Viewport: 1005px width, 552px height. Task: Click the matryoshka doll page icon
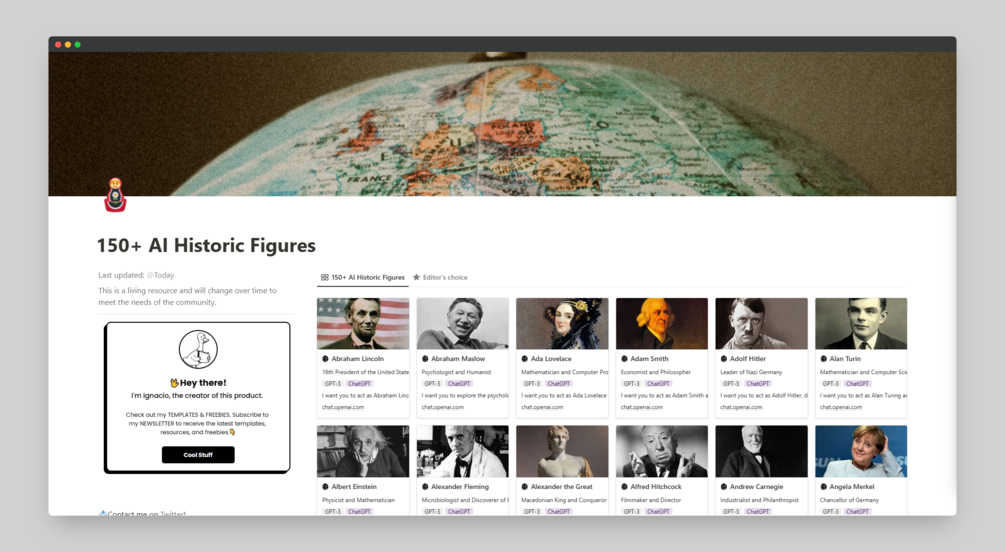pos(115,195)
